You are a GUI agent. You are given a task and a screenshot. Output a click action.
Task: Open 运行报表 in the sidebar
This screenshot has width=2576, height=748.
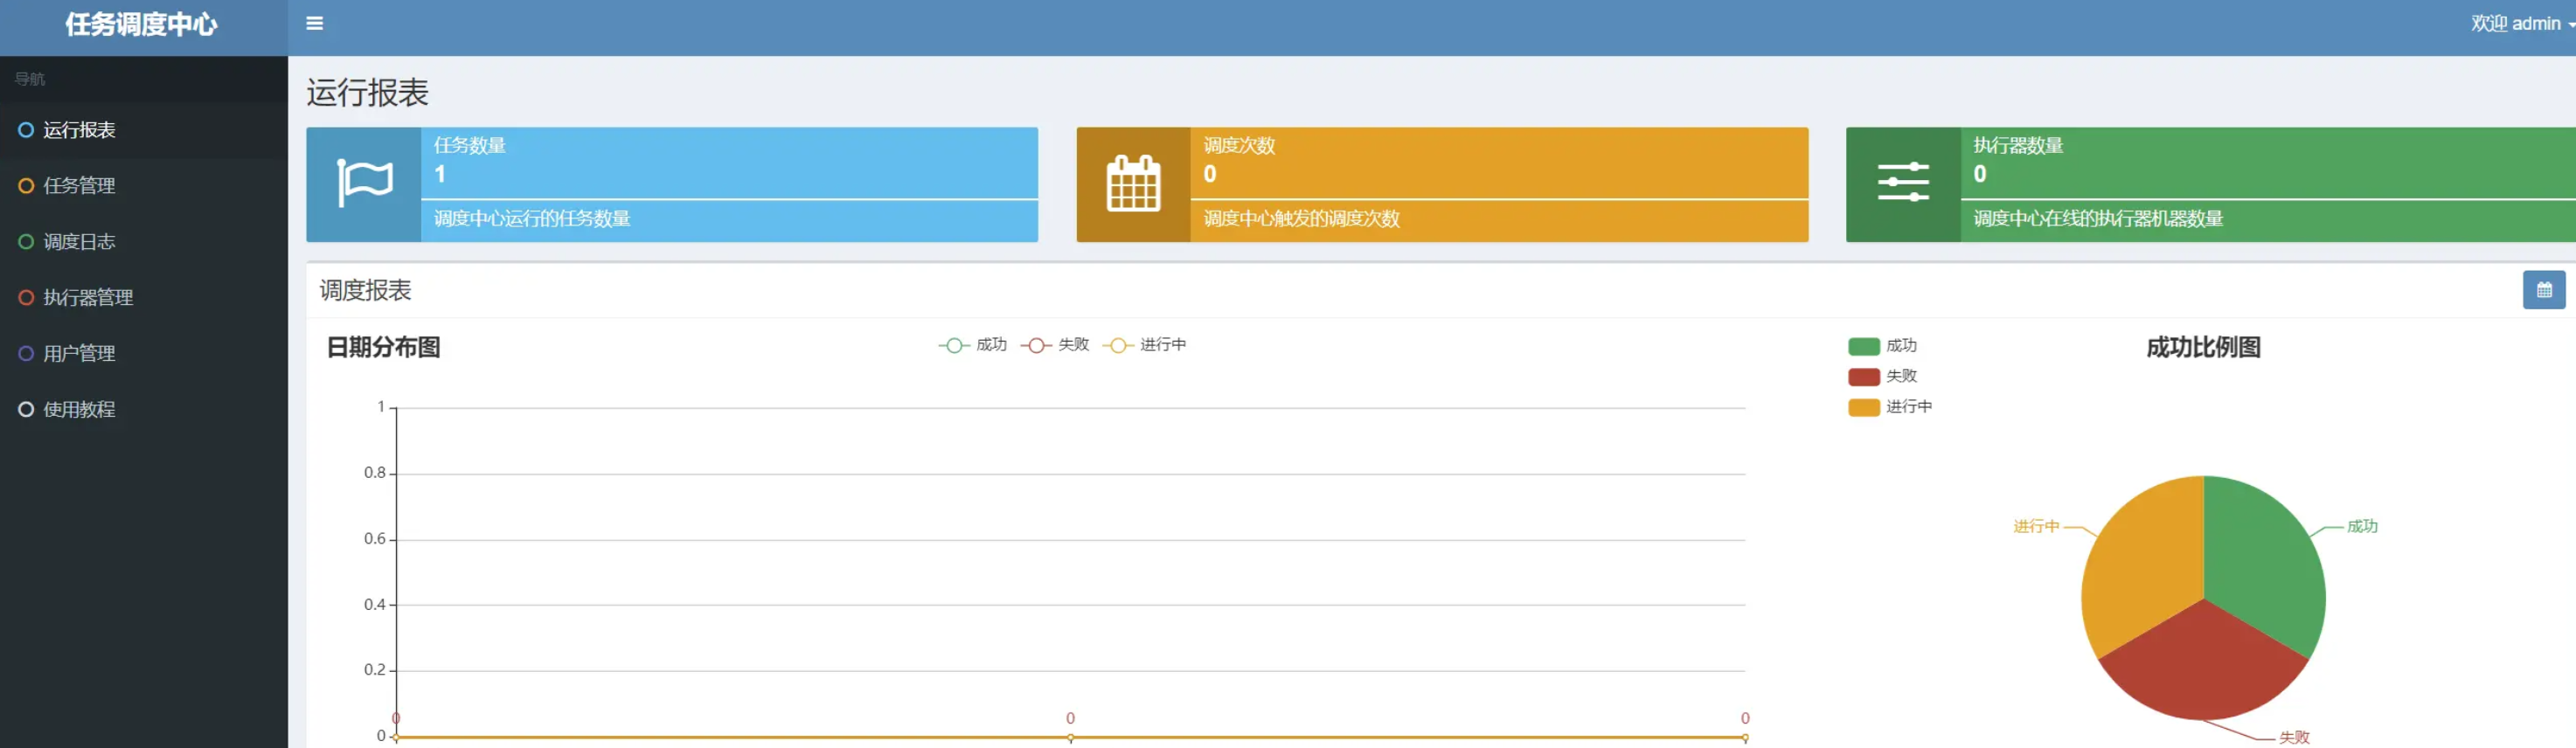[144, 130]
